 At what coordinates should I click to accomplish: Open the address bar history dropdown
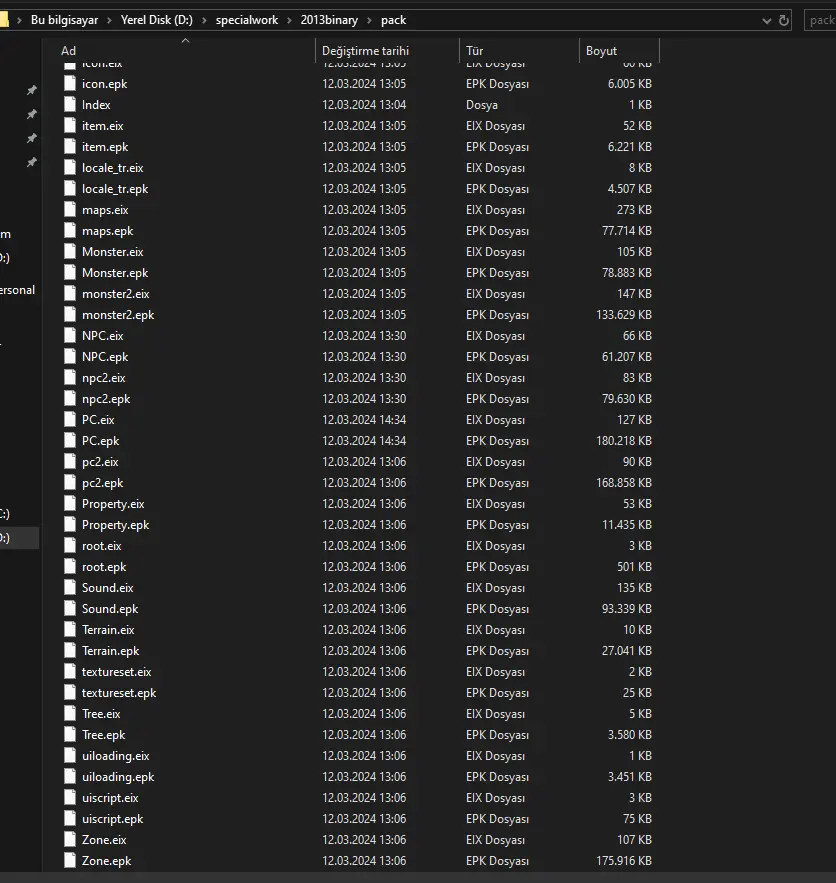click(x=766, y=20)
